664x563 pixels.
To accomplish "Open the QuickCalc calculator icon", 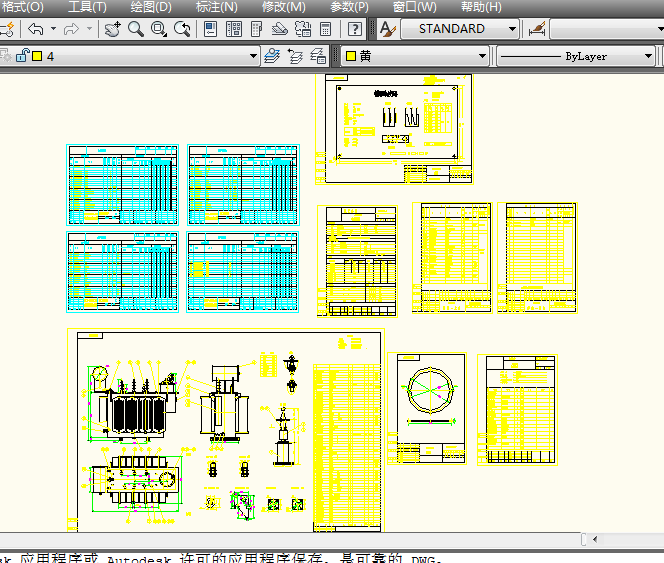I will [325, 29].
